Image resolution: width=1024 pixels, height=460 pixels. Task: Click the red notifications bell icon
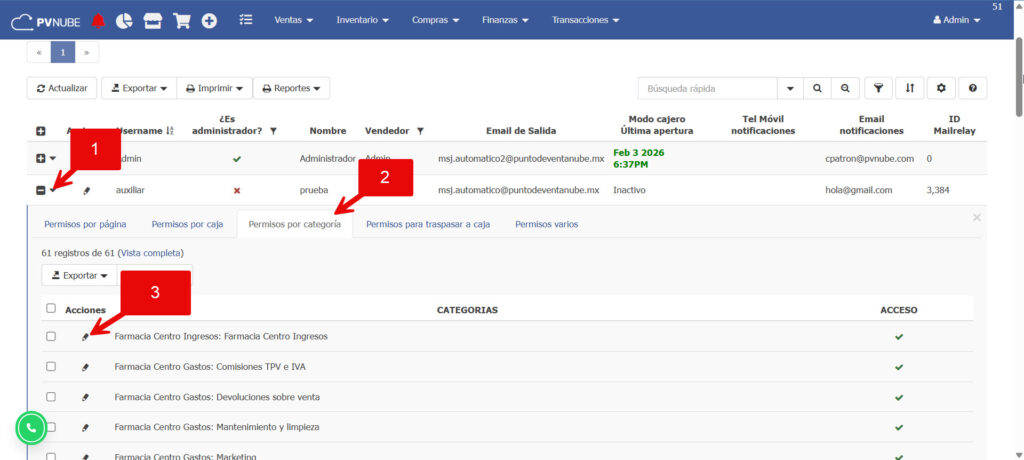point(97,20)
